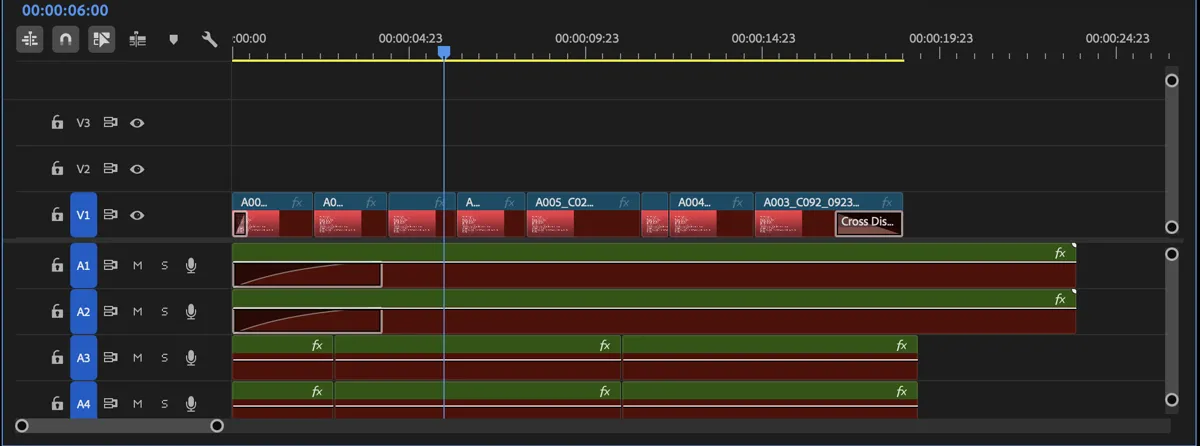The image size is (1200, 446).
Task: Click Add Marker shield icon
Action: click(173, 40)
